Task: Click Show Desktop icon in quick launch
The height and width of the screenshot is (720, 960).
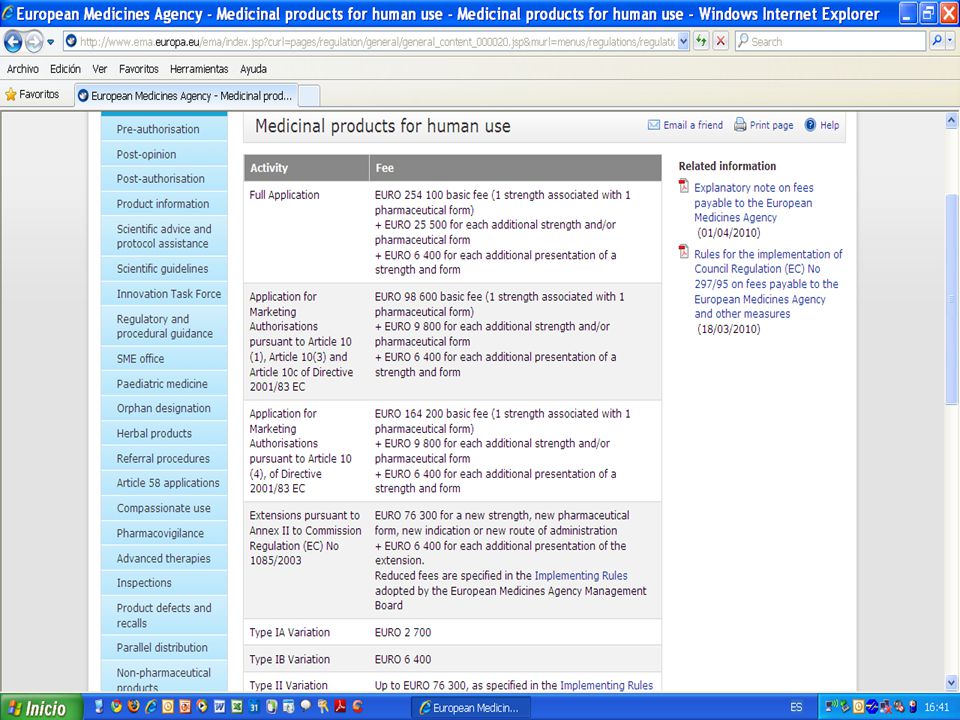Action: point(99,707)
